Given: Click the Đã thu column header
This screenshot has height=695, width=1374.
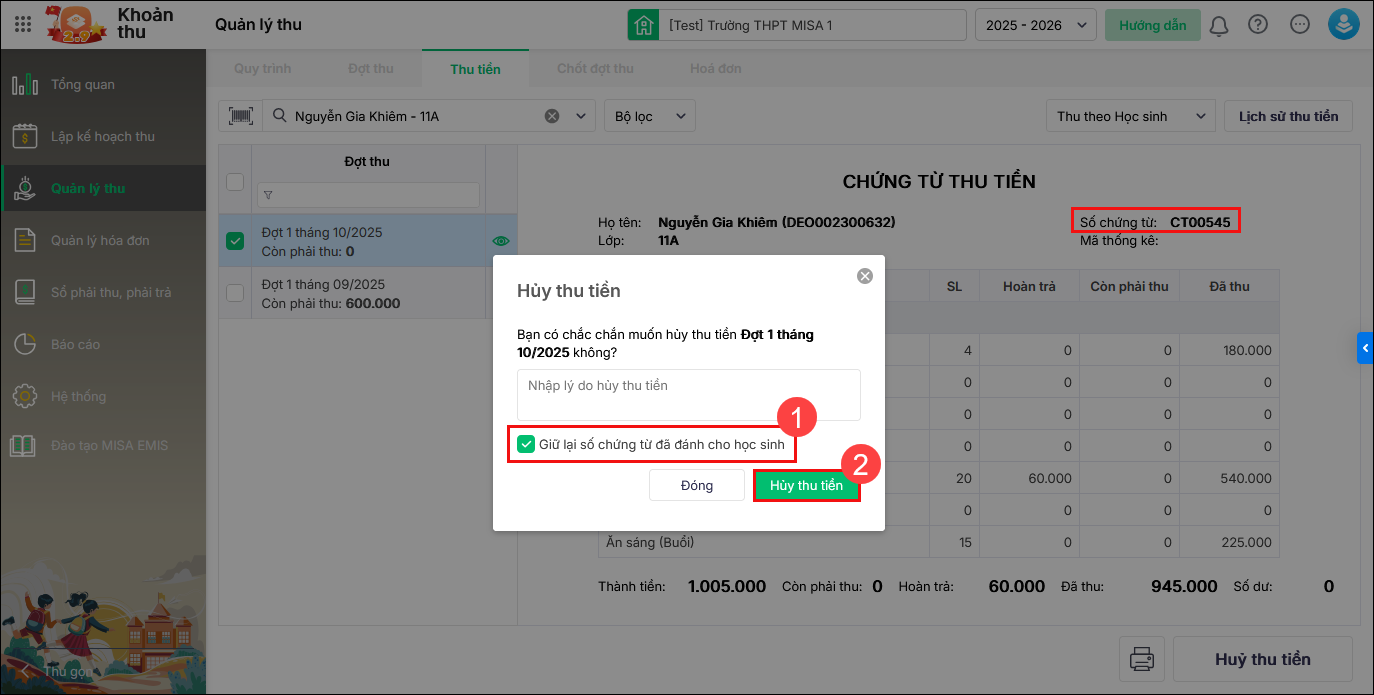Looking at the screenshot, I should [x=1229, y=286].
